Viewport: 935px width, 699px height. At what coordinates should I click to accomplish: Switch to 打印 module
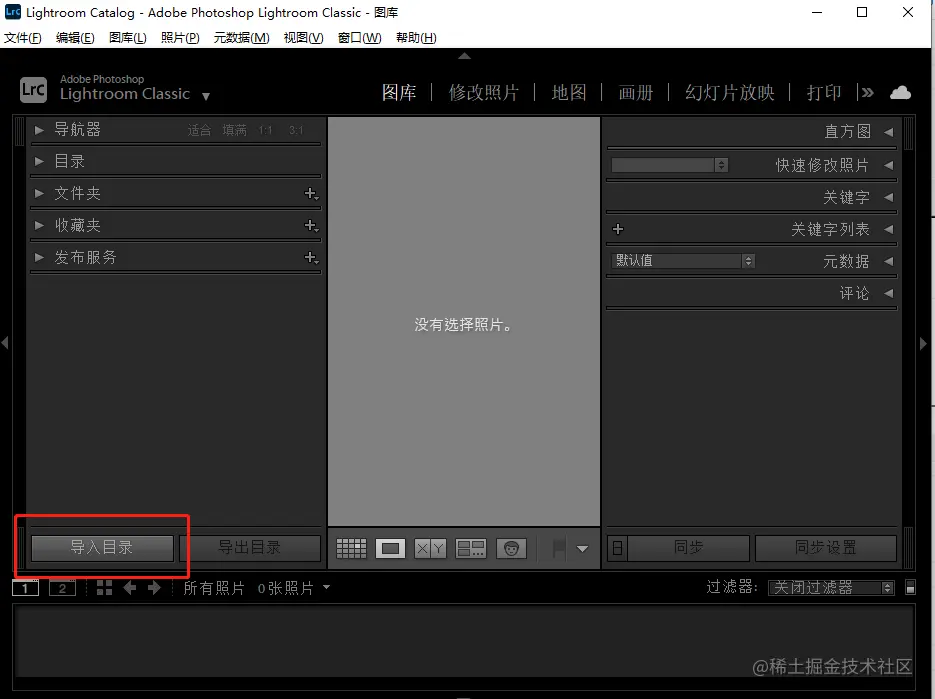click(823, 92)
